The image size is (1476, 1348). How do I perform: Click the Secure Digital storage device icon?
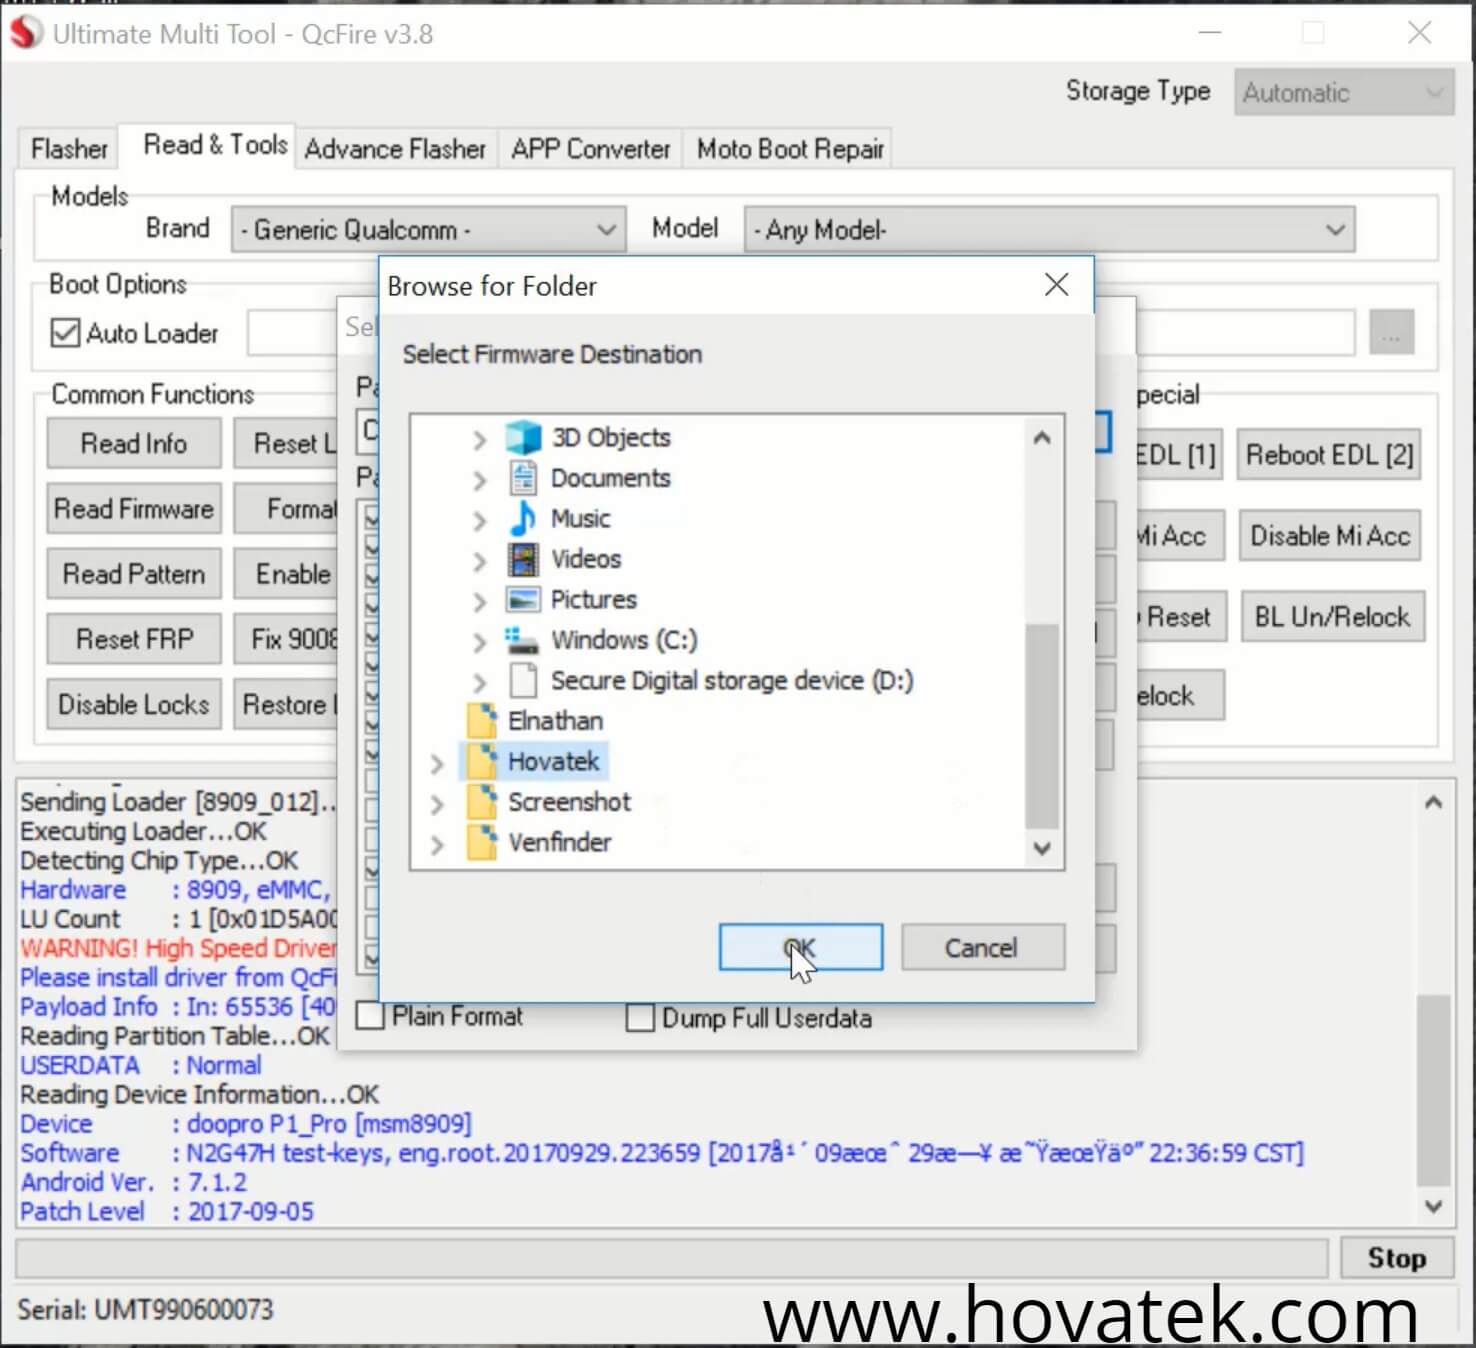(x=523, y=680)
